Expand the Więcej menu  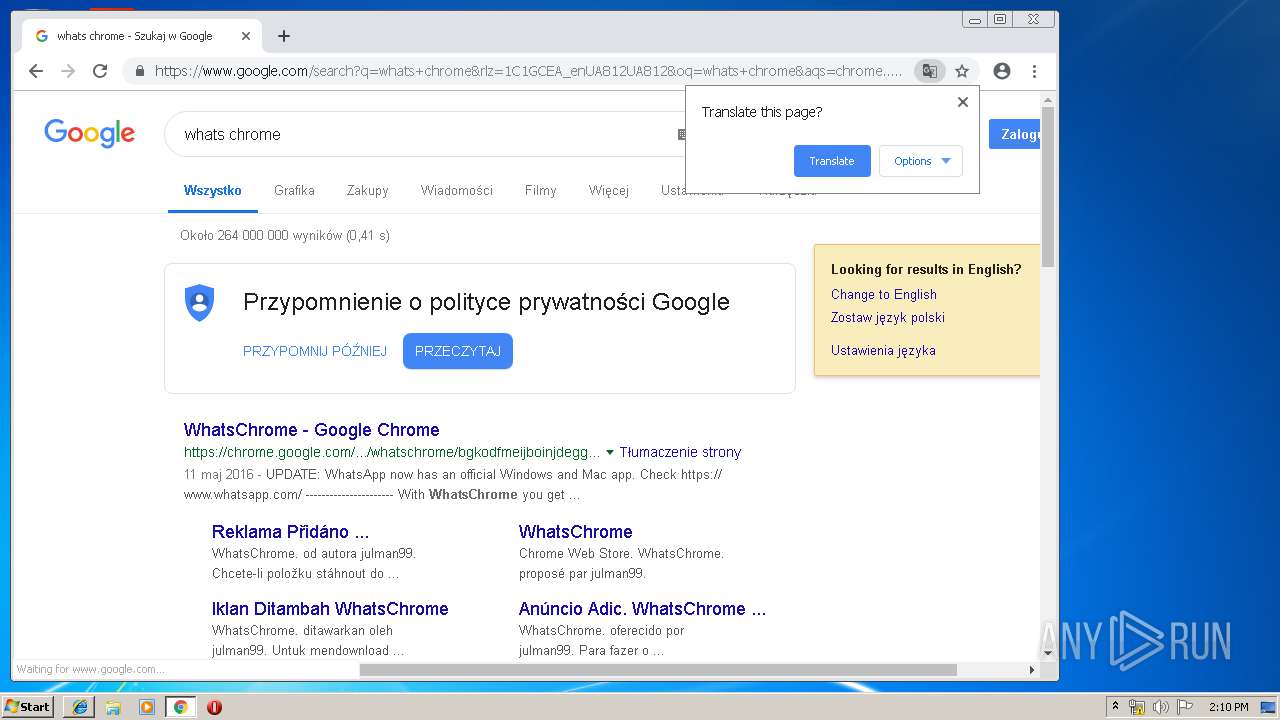pyautogui.click(x=609, y=190)
